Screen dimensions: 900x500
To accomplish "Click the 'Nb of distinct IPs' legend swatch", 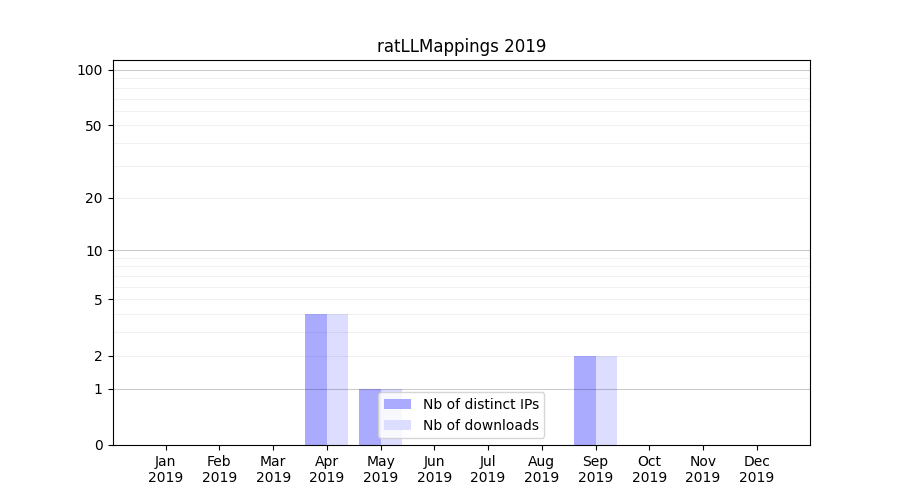I will tap(397, 404).
